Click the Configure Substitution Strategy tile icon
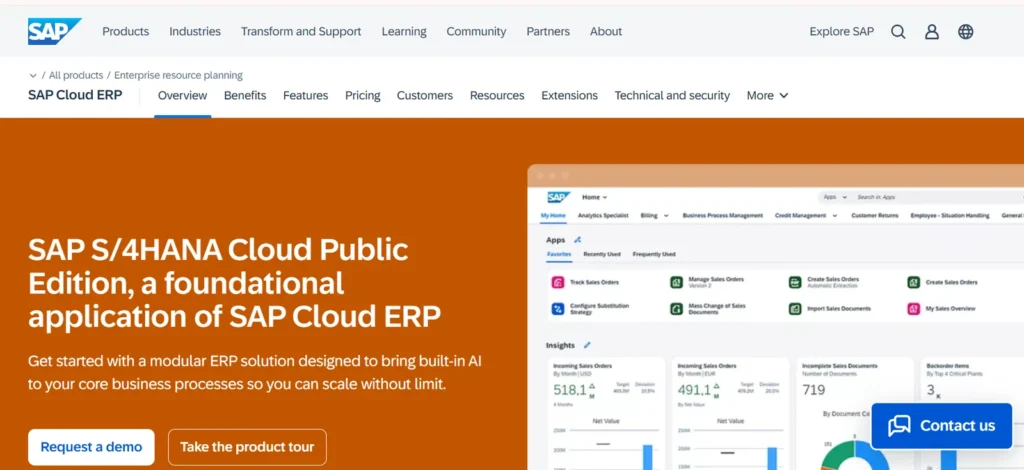Image resolution: width=1024 pixels, height=470 pixels. 558,309
